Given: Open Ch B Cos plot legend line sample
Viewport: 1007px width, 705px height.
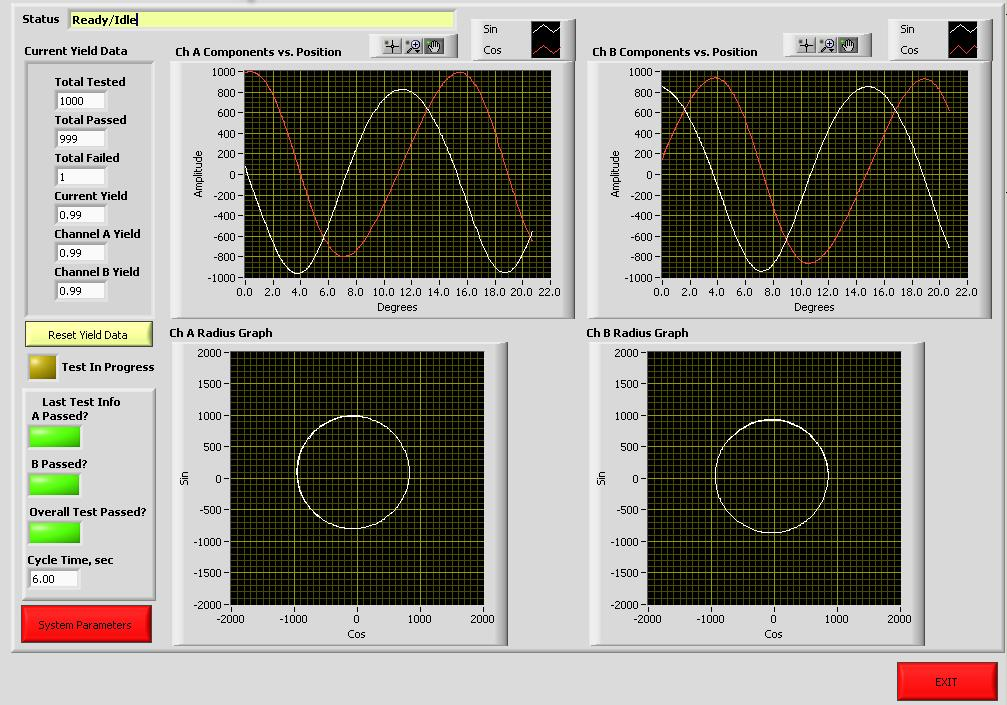Looking at the screenshot, I should click(963, 50).
